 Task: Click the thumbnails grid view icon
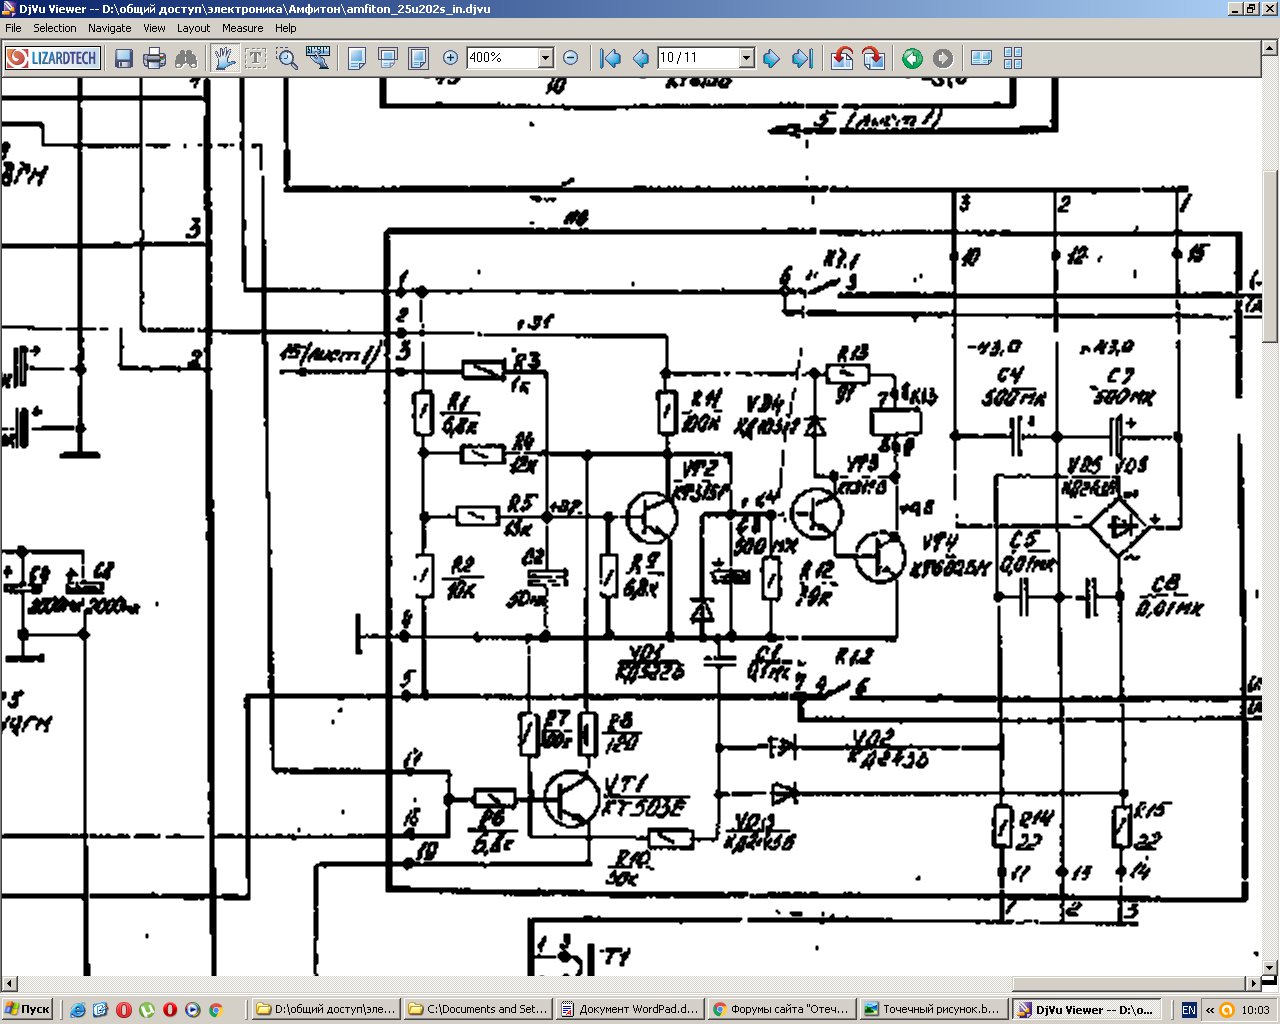1013,58
